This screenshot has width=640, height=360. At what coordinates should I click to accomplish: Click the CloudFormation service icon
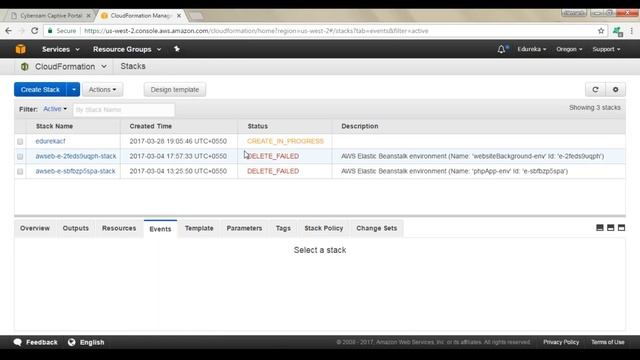[x=24, y=66]
